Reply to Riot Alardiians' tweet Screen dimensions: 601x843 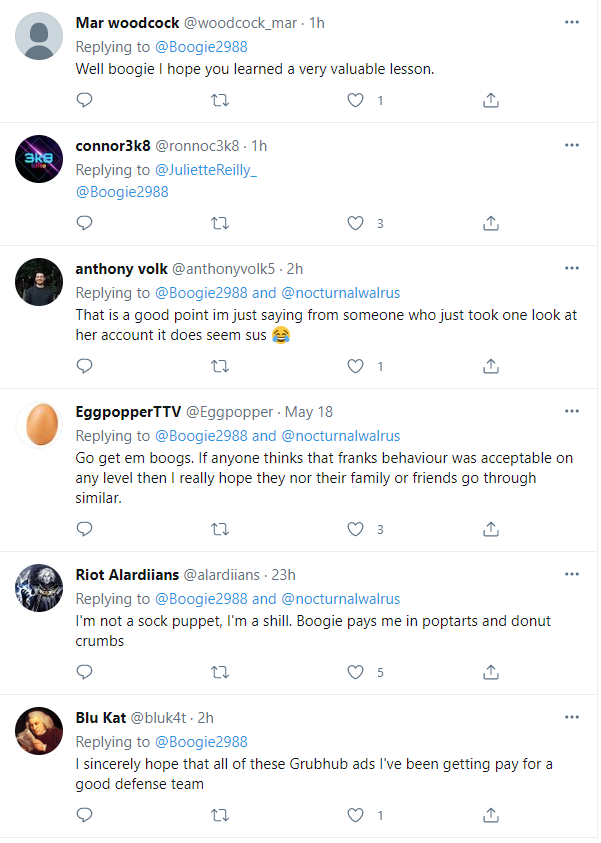pyautogui.click(x=84, y=672)
